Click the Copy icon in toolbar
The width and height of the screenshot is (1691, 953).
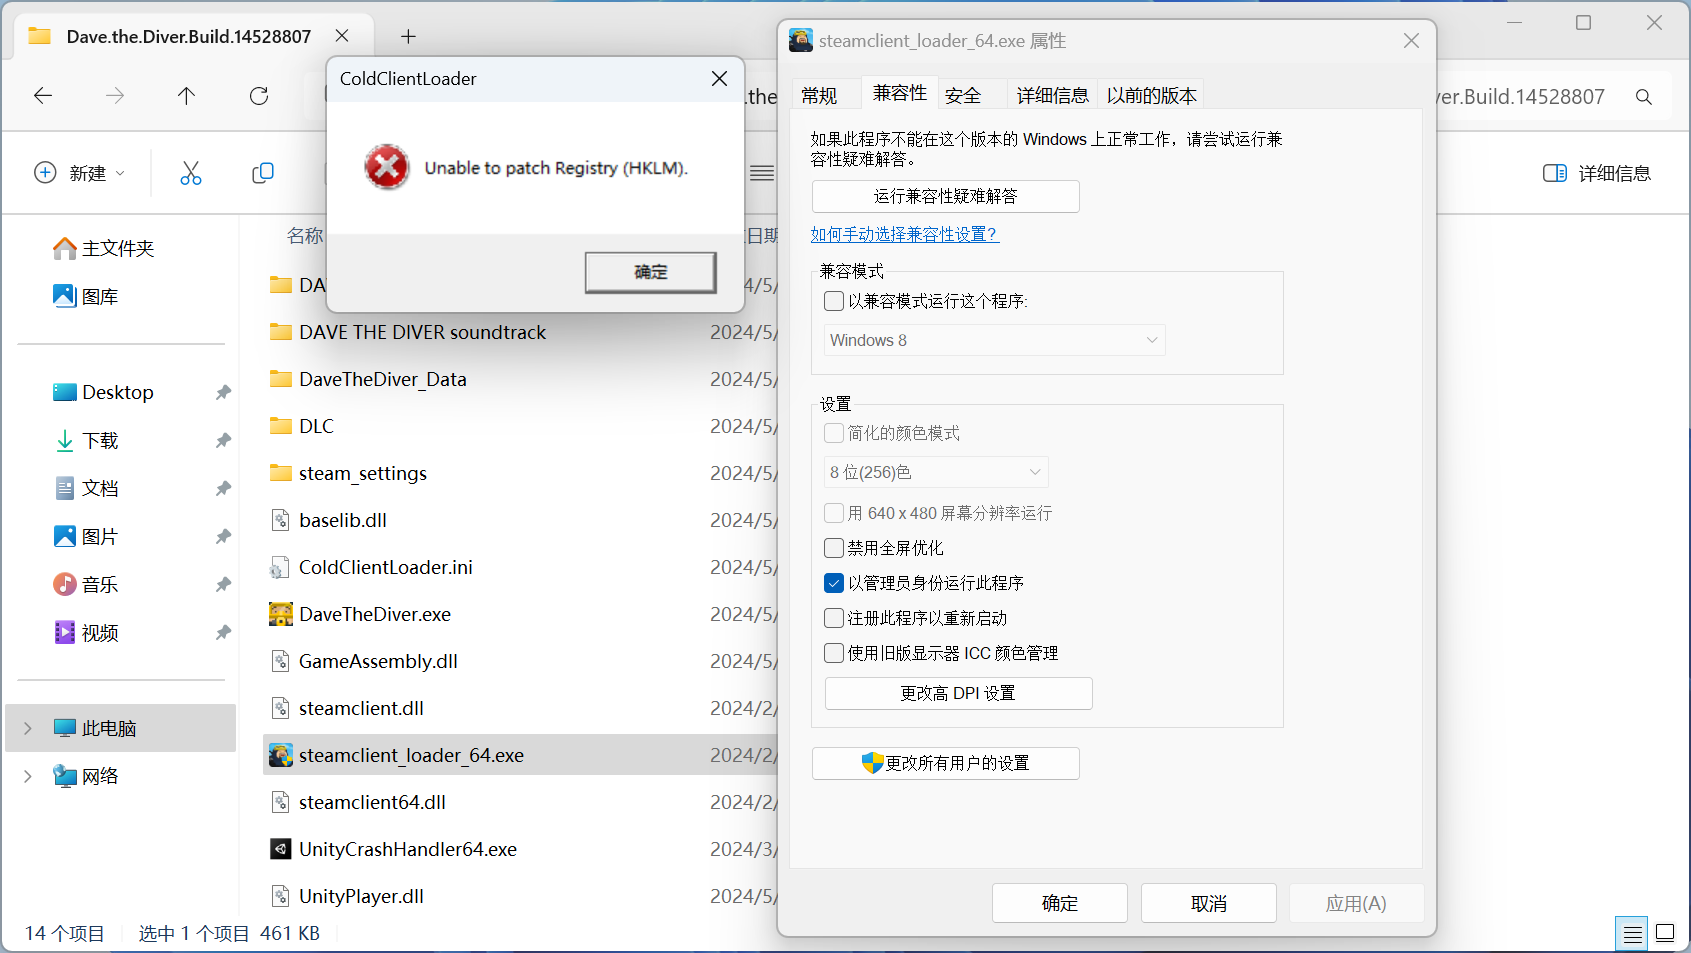[263, 173]
